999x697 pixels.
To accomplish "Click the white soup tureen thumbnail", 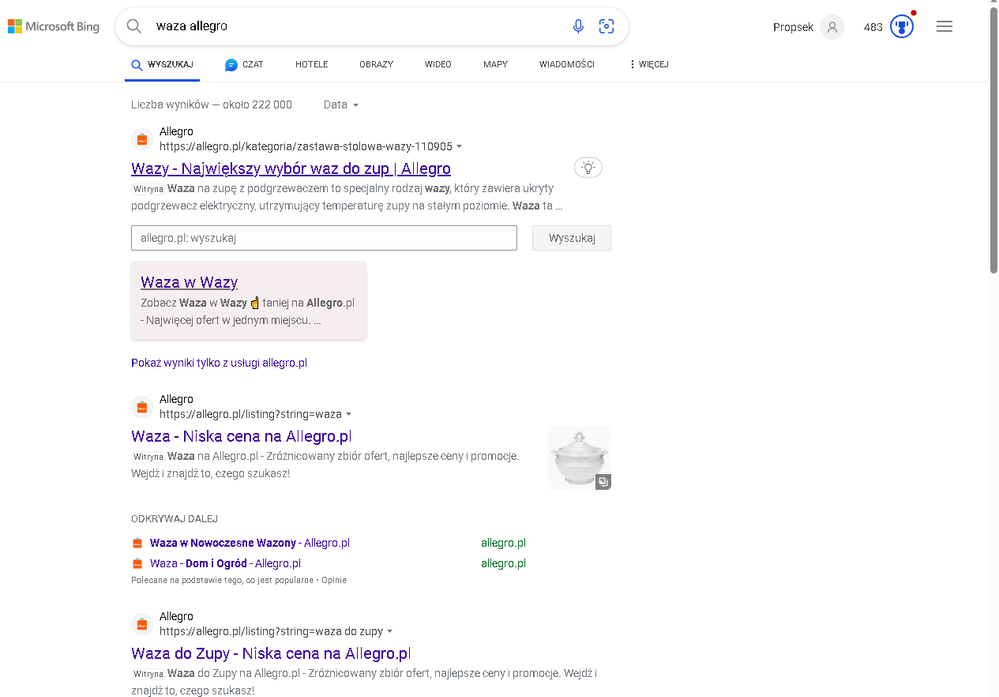I will [579, 459].
